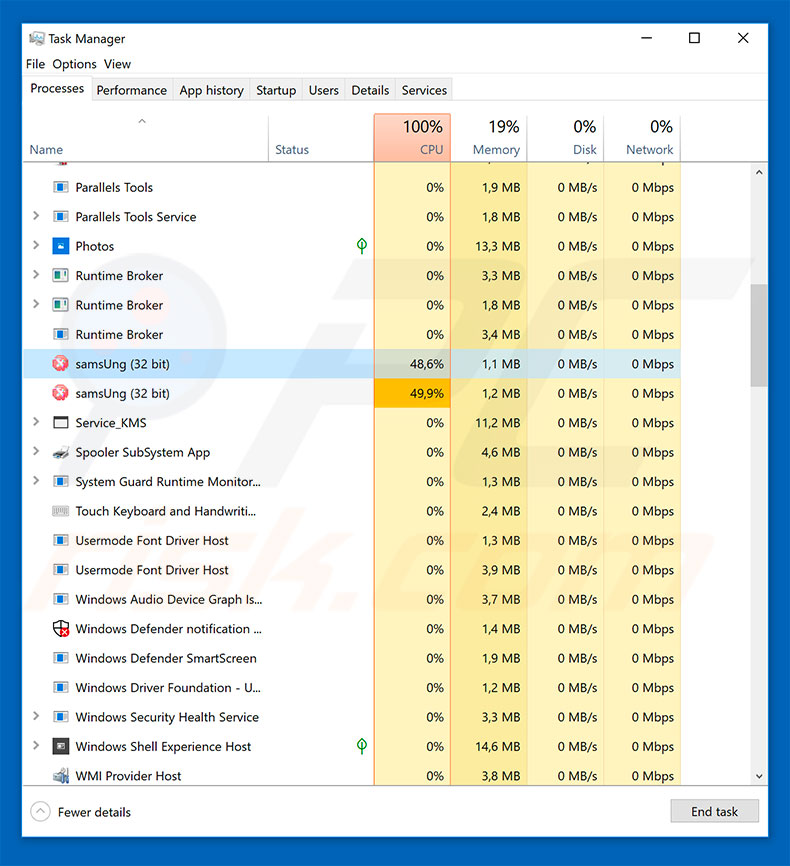Image resolution: width=790 pixels, height=866 pixels.
Task: Open the Options menu
Action: [75, 64]
